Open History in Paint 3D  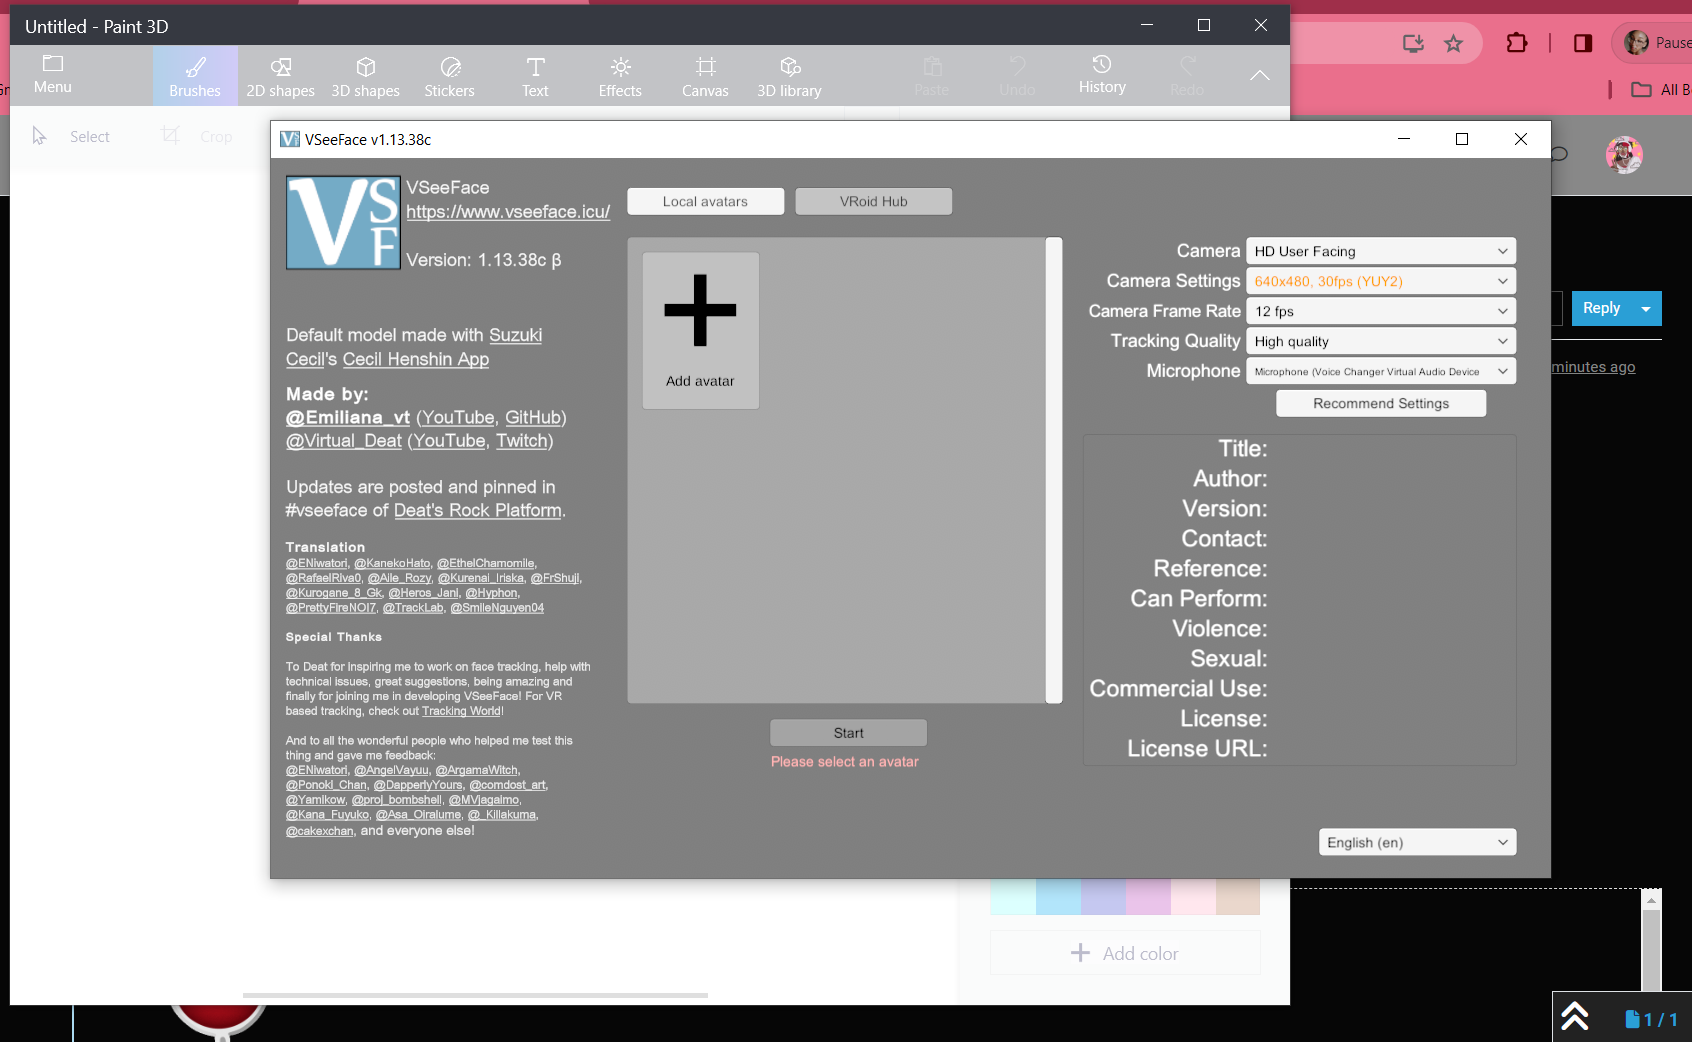click(x=1102, y=76)
